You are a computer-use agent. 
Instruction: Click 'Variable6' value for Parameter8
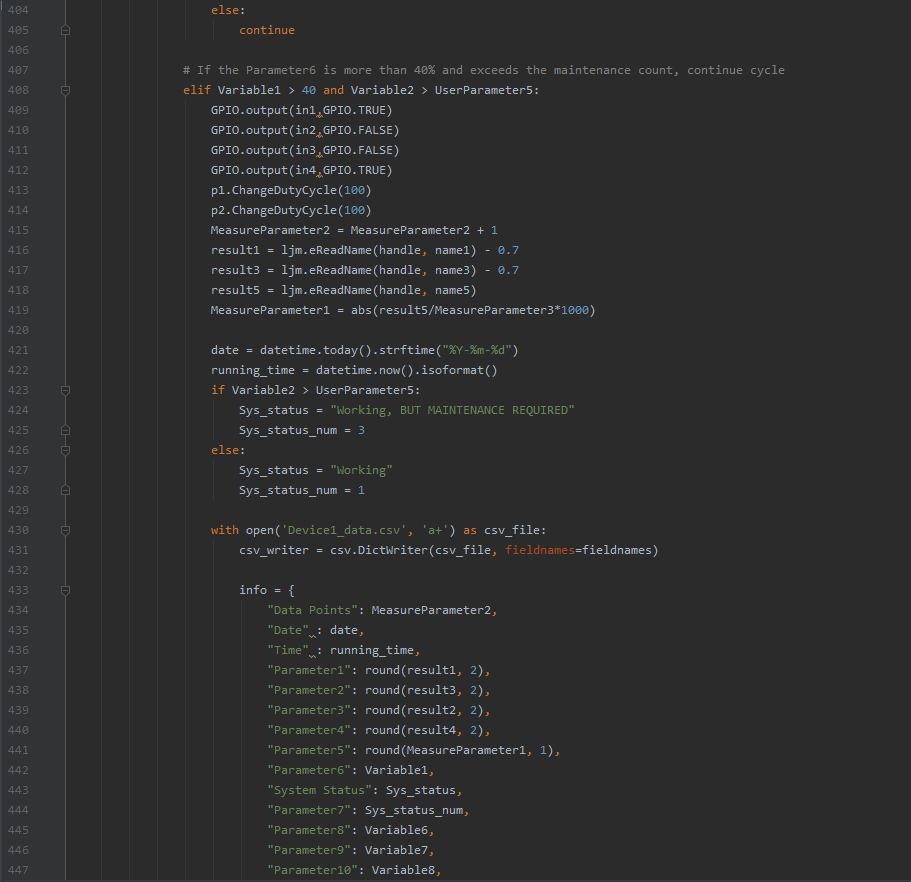[x=396, y=830]
